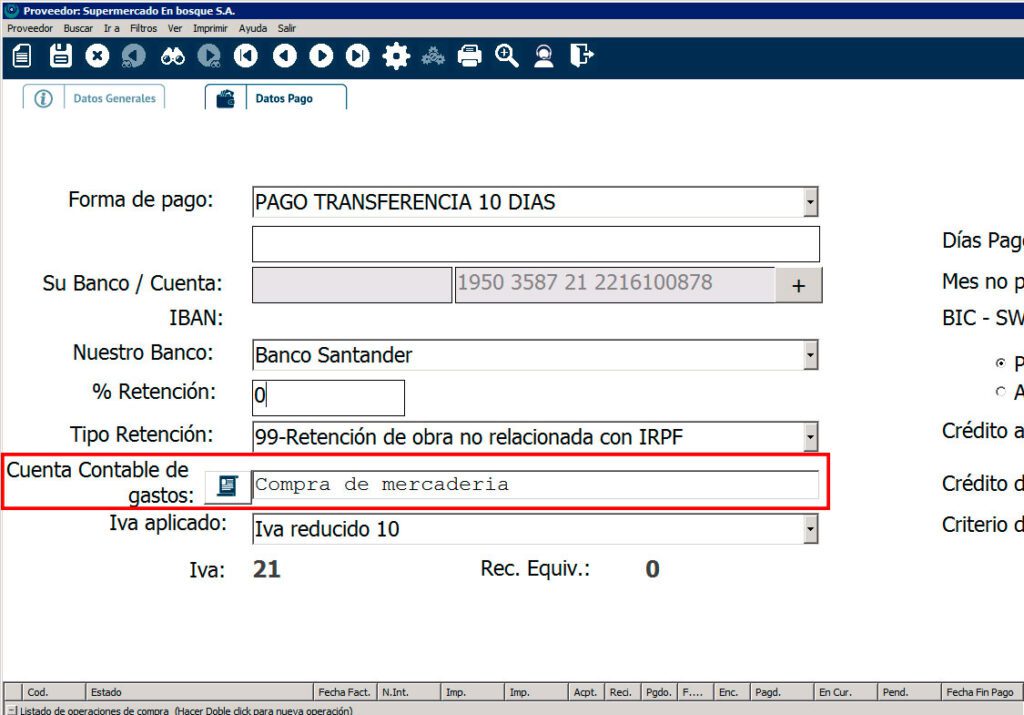Click the support headset agent icon
Screen dimensions: 1024x715
click(544, 57)
